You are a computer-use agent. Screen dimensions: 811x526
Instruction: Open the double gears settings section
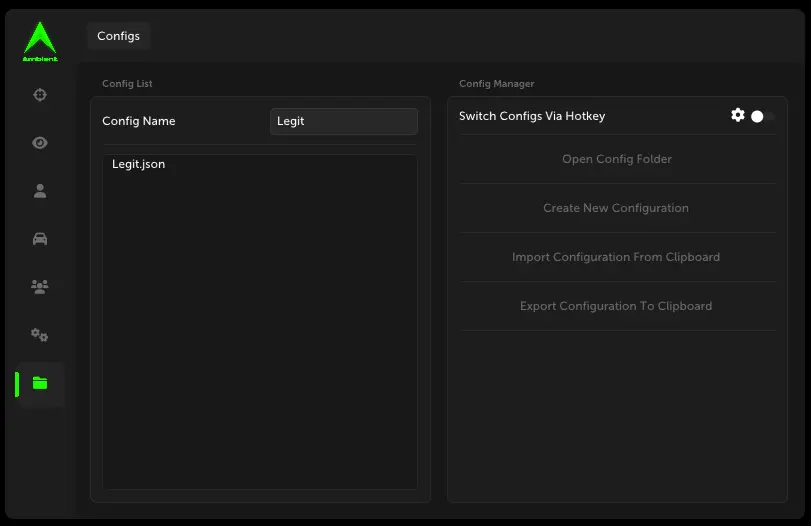point(40,335)
